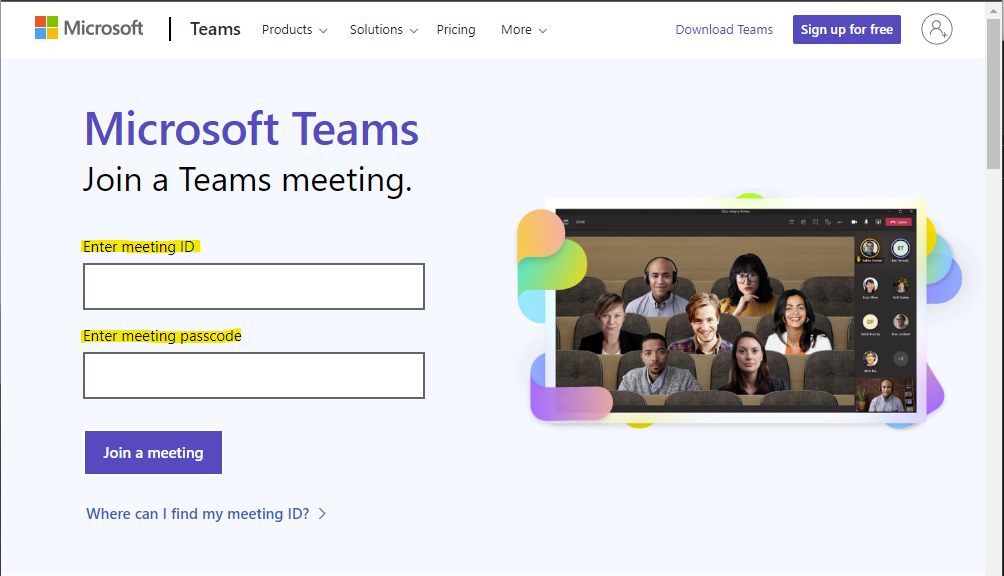
Task: Open the Solutions dropdown menu
Action: (x=383, y=30)
